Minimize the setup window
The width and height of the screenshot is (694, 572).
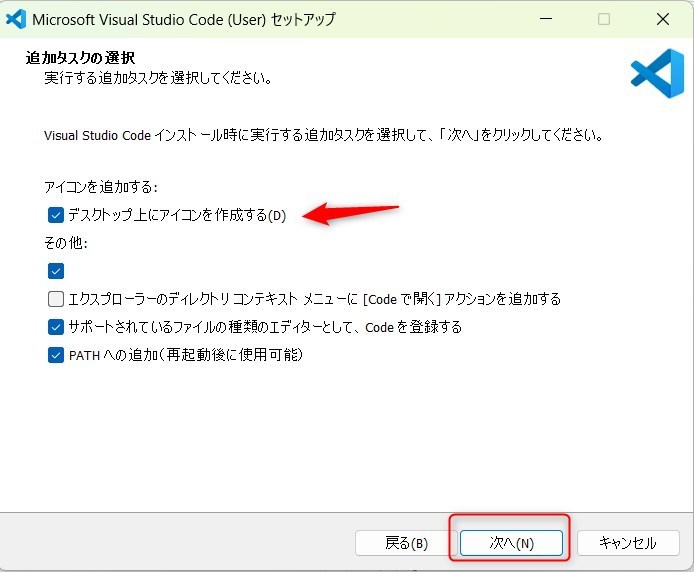point(546,19)
